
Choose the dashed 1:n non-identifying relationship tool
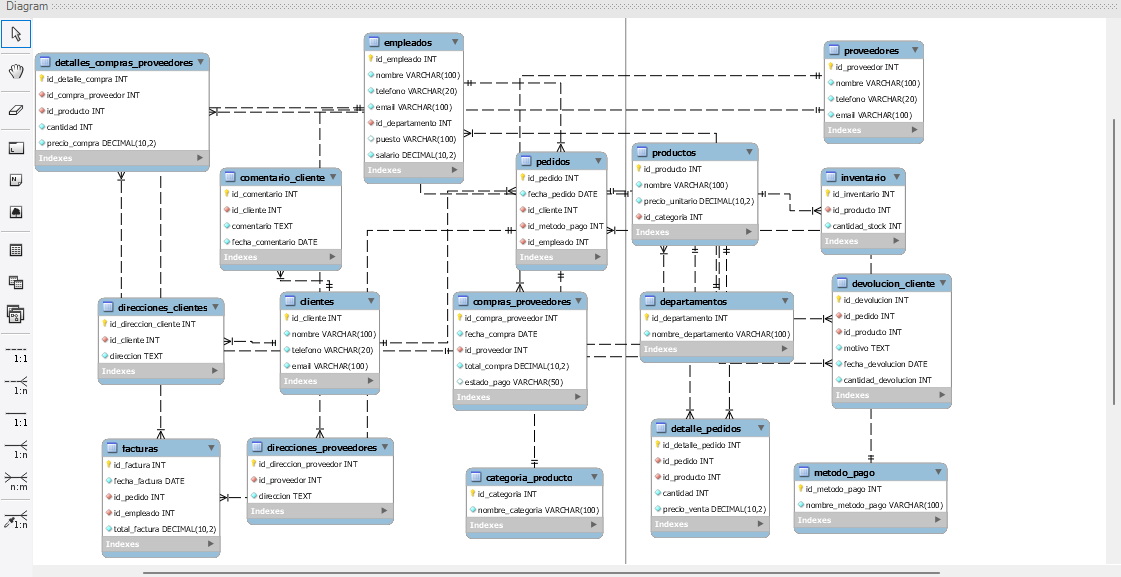[16, 386]
